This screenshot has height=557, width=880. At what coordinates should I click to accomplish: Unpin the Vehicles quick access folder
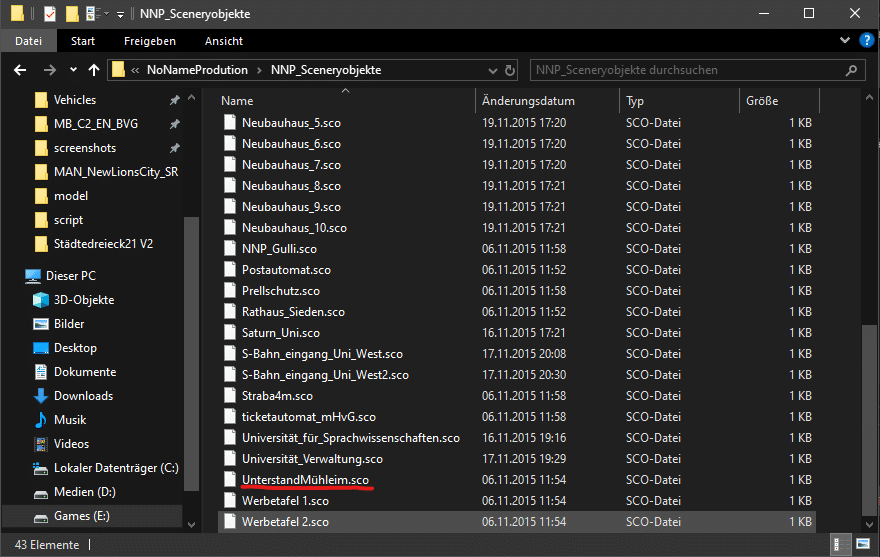pyautogui.click(x=175, y=100)
